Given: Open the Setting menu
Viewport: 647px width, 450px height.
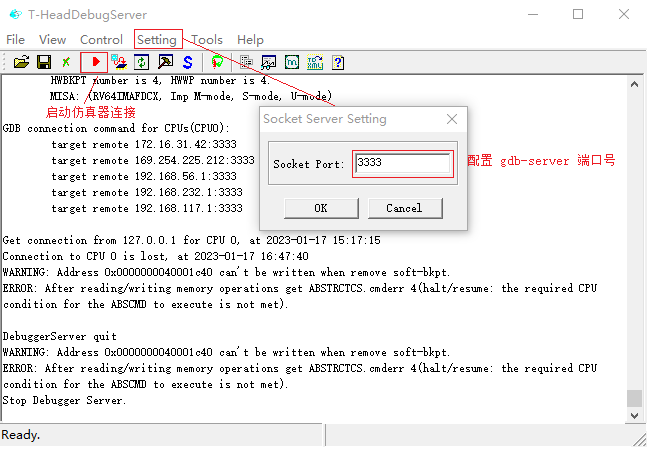Looking at the screenshot, I should pos(157,40).
